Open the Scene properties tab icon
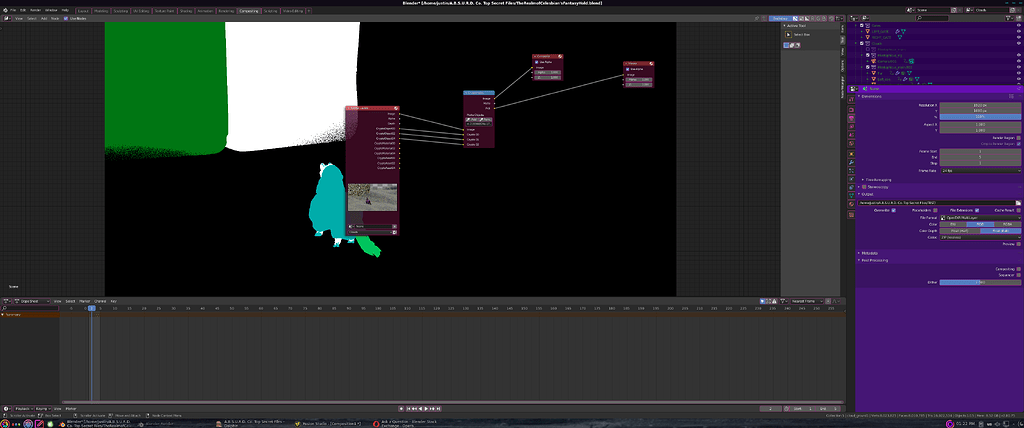Screen dimensions: 1024x428 [852, 135]
